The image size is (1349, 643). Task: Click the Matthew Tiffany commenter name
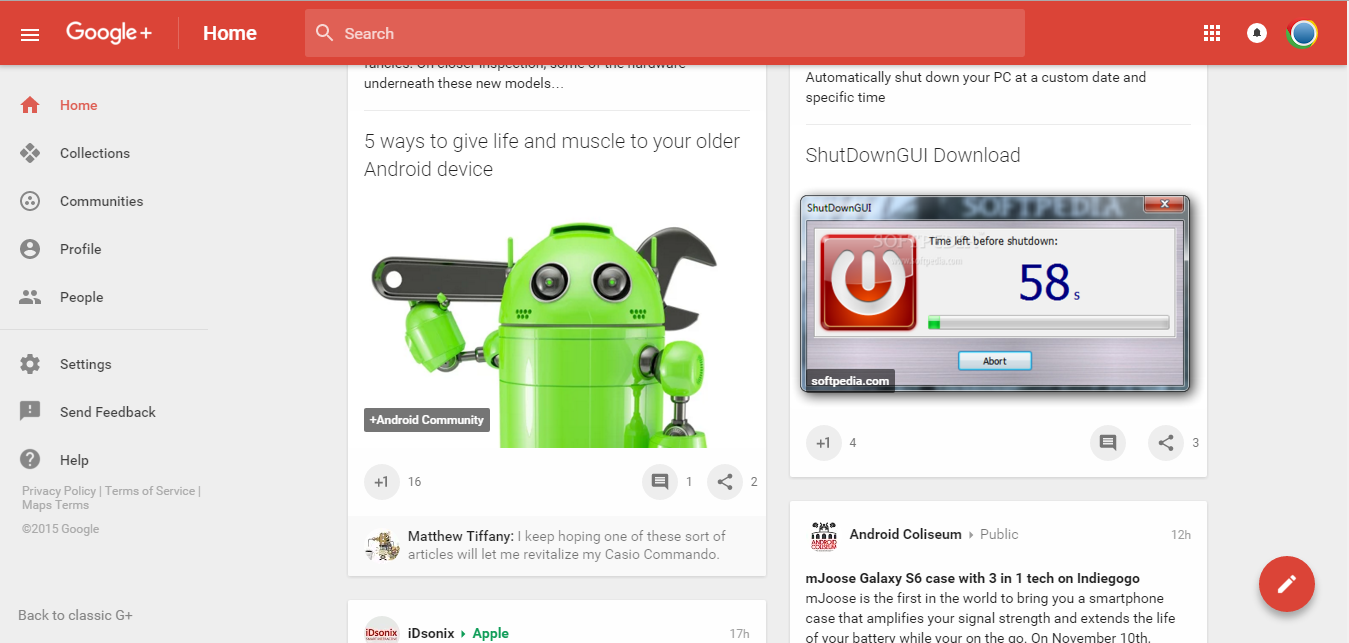pyautogui.click(x=461, y=536)
